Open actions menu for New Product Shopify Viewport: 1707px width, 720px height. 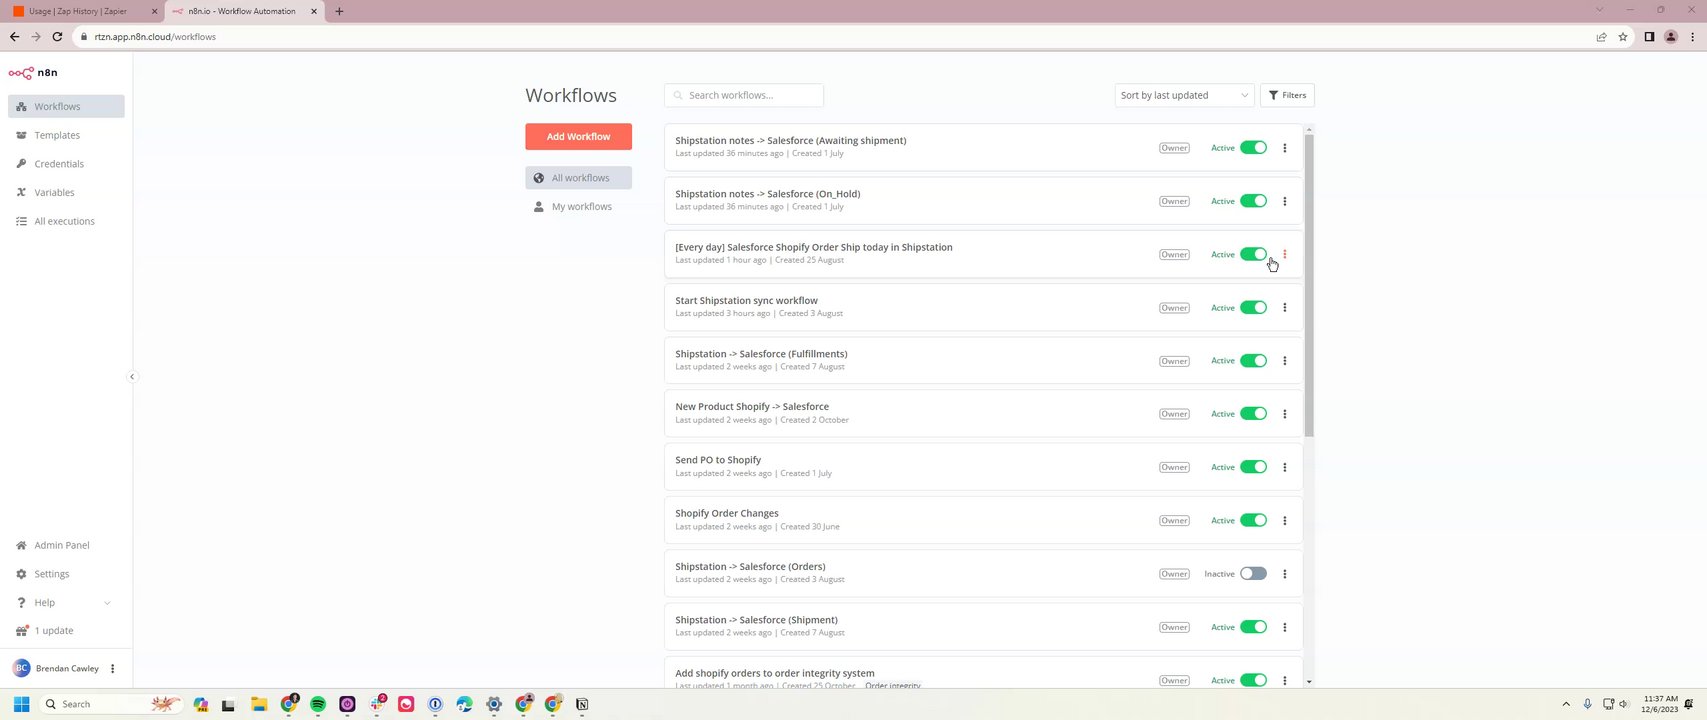1285,414
